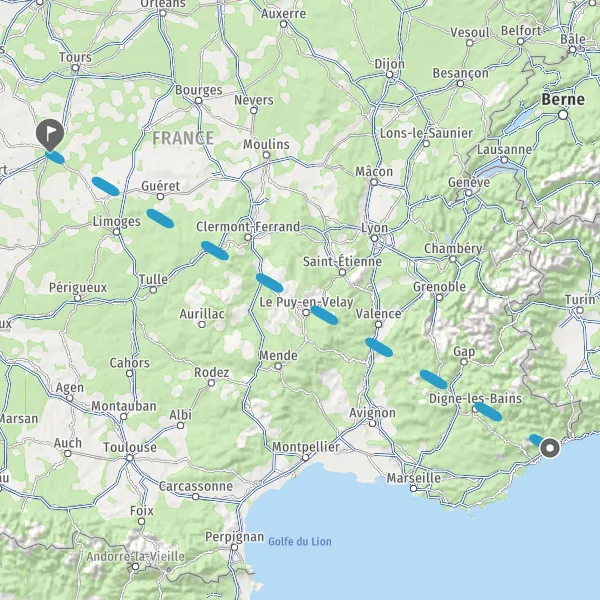Click the route dash near Digne-les-Bains
Viewport: 600px width, 600px height.
pyautogui.click(x=488, y=412)
